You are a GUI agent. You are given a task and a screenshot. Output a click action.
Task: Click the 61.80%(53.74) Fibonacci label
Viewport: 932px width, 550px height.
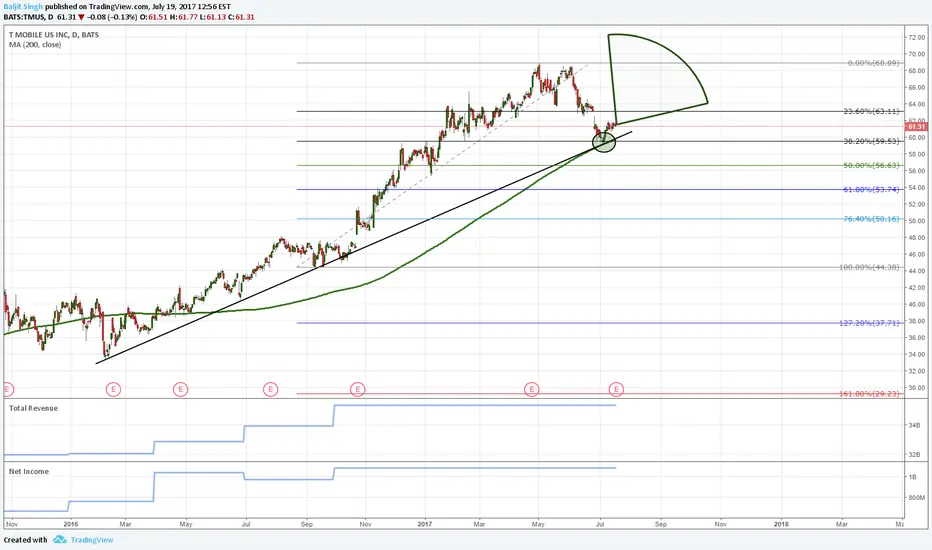871,190
